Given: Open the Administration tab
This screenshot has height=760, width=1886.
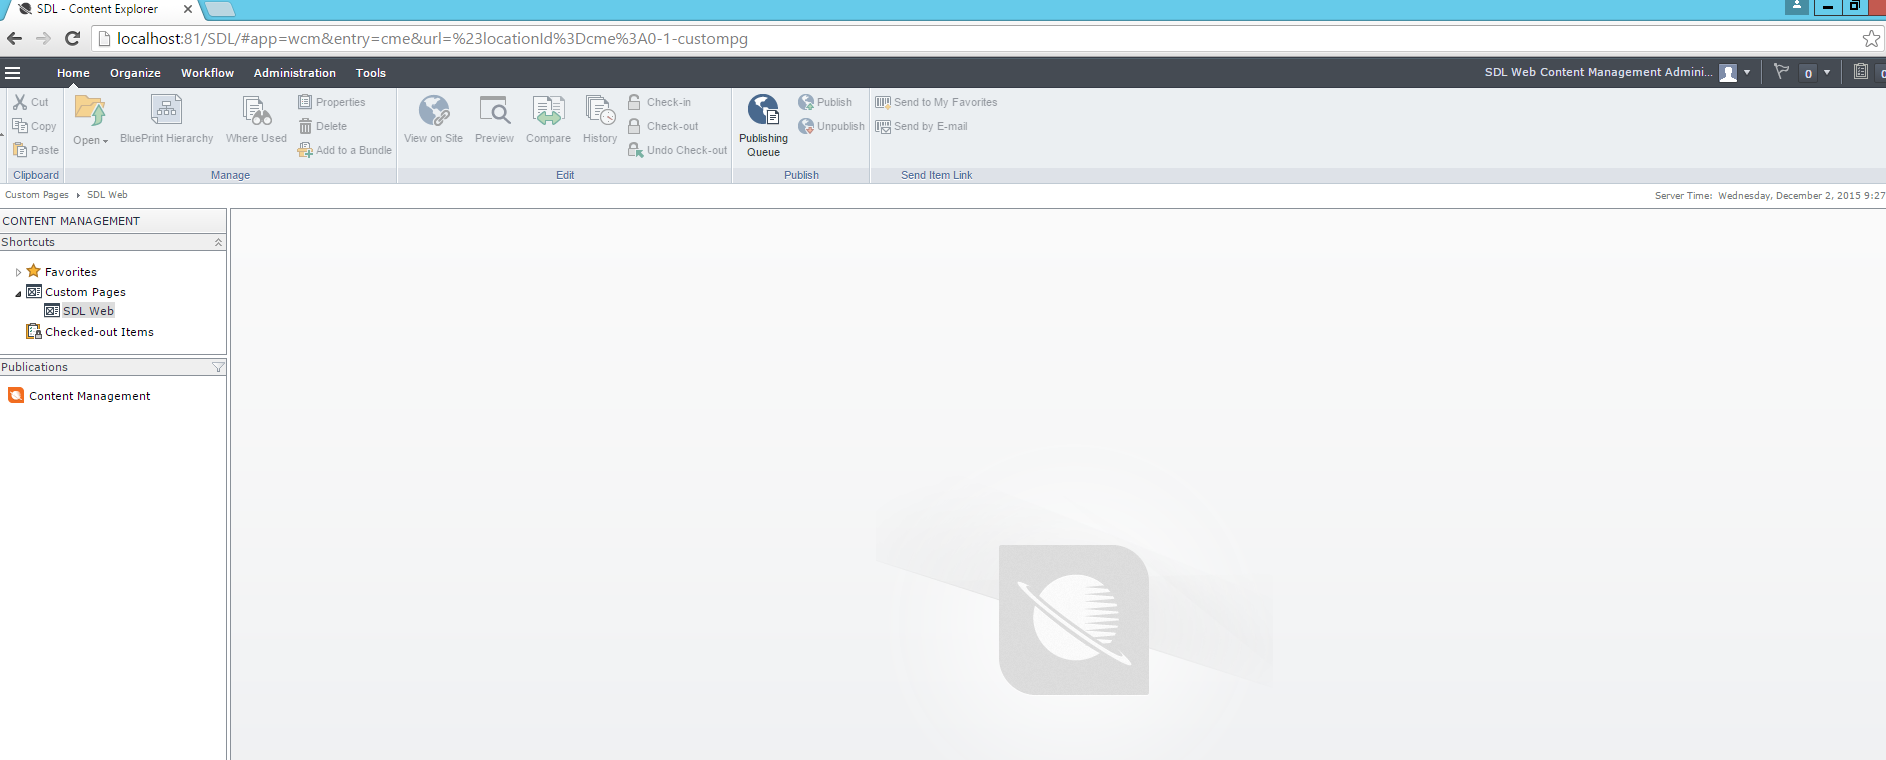Looking at the screenshot, I should coord(294,73).
